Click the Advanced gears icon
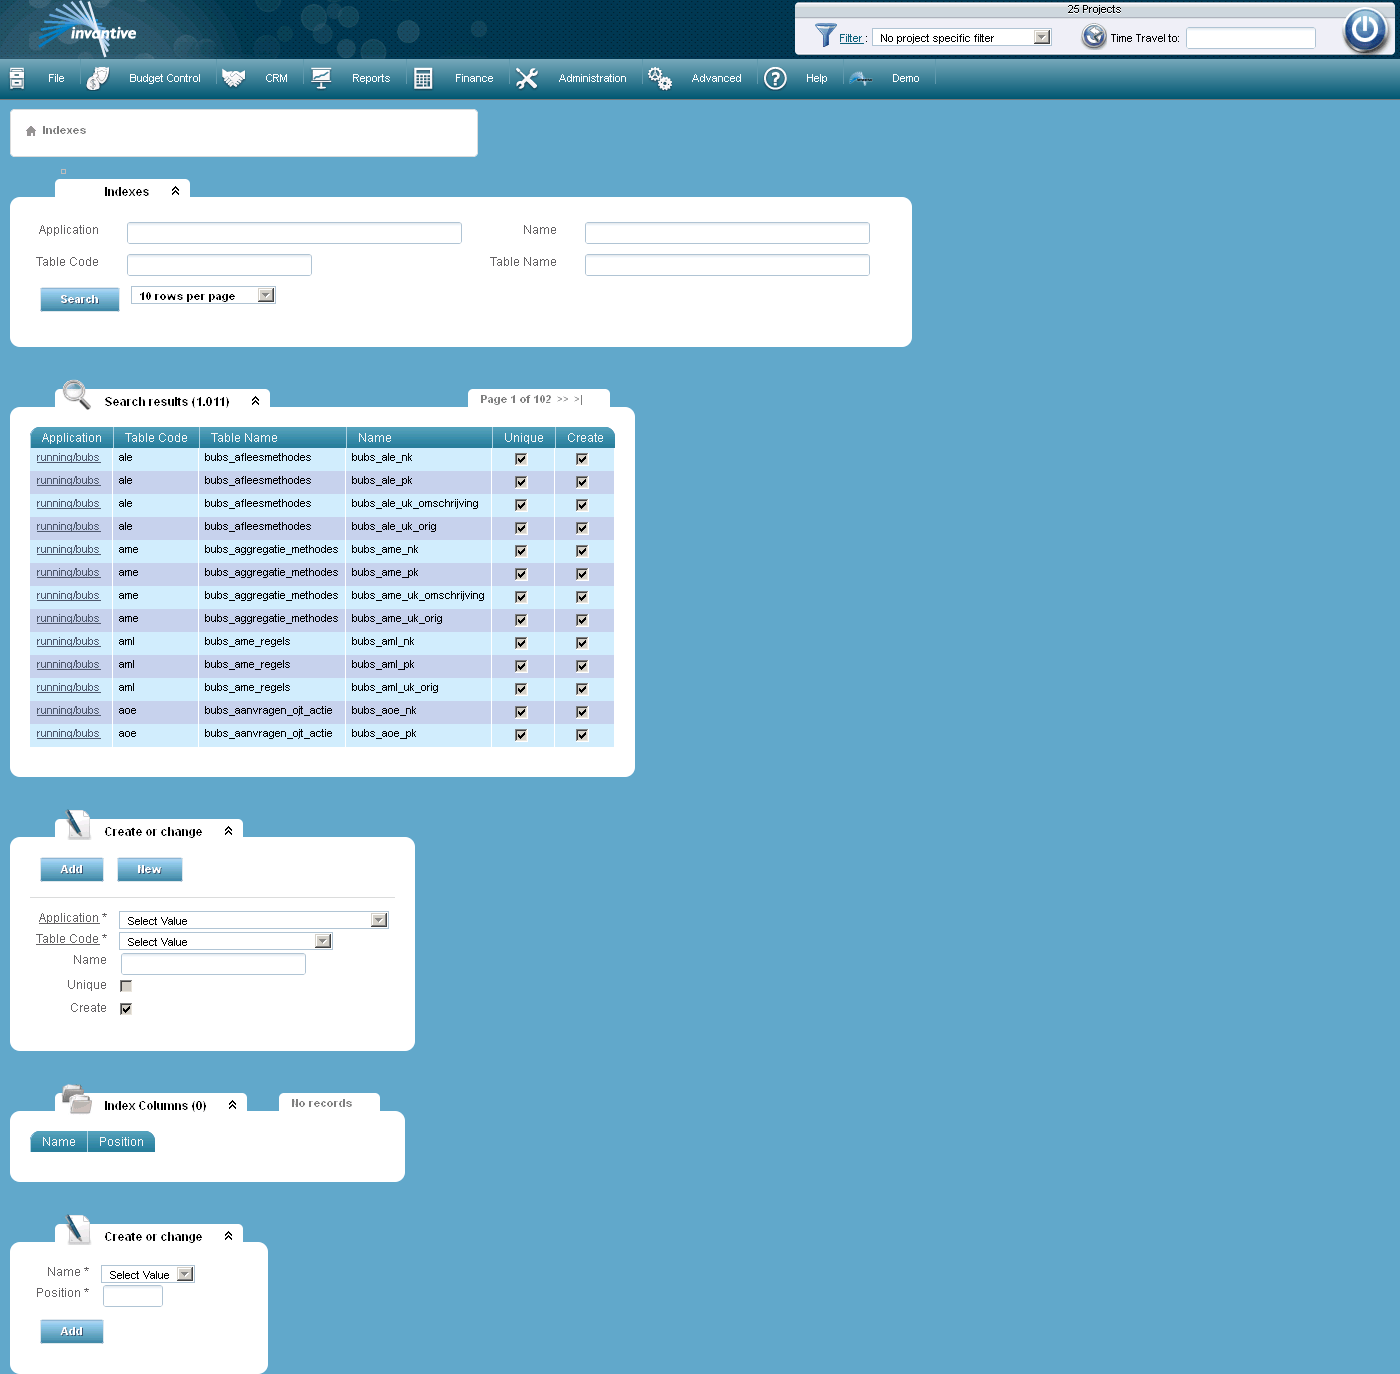 click(x=660, y=77)
